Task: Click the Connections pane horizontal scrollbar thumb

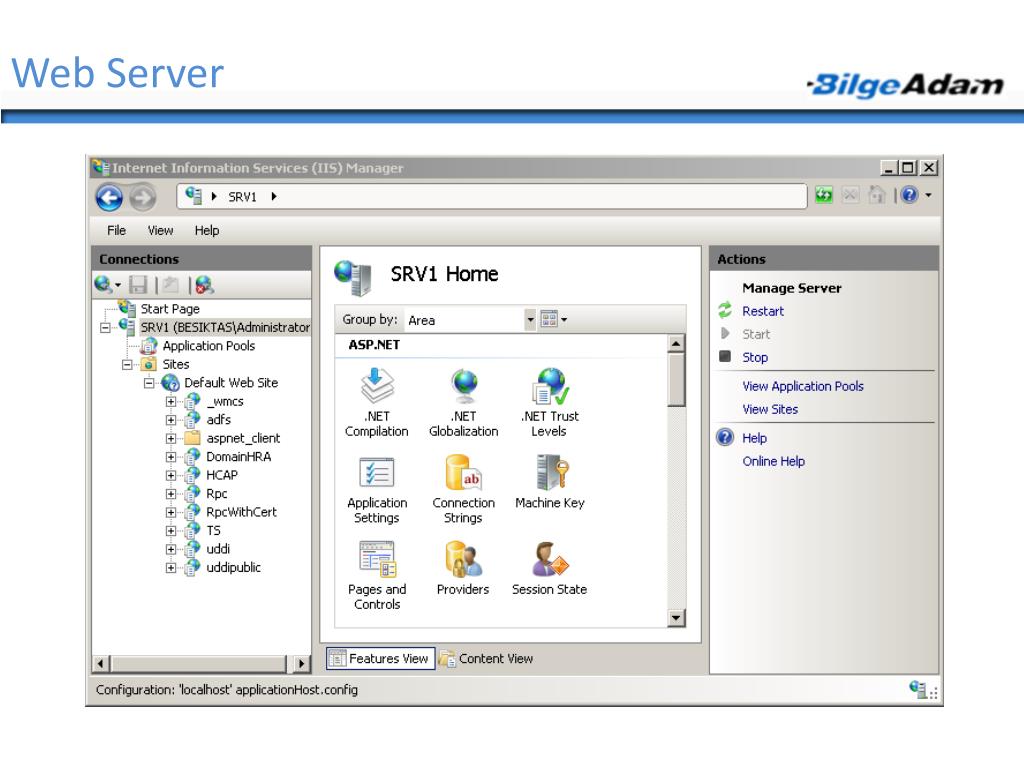Action: click(x=199, y=664)
